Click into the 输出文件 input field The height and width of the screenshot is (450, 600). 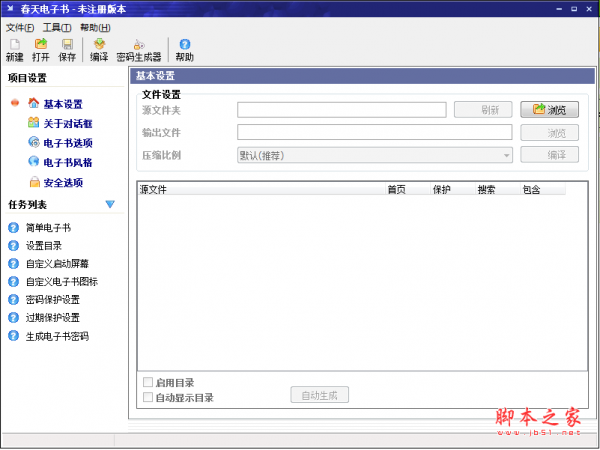click(x=375, y=132)
